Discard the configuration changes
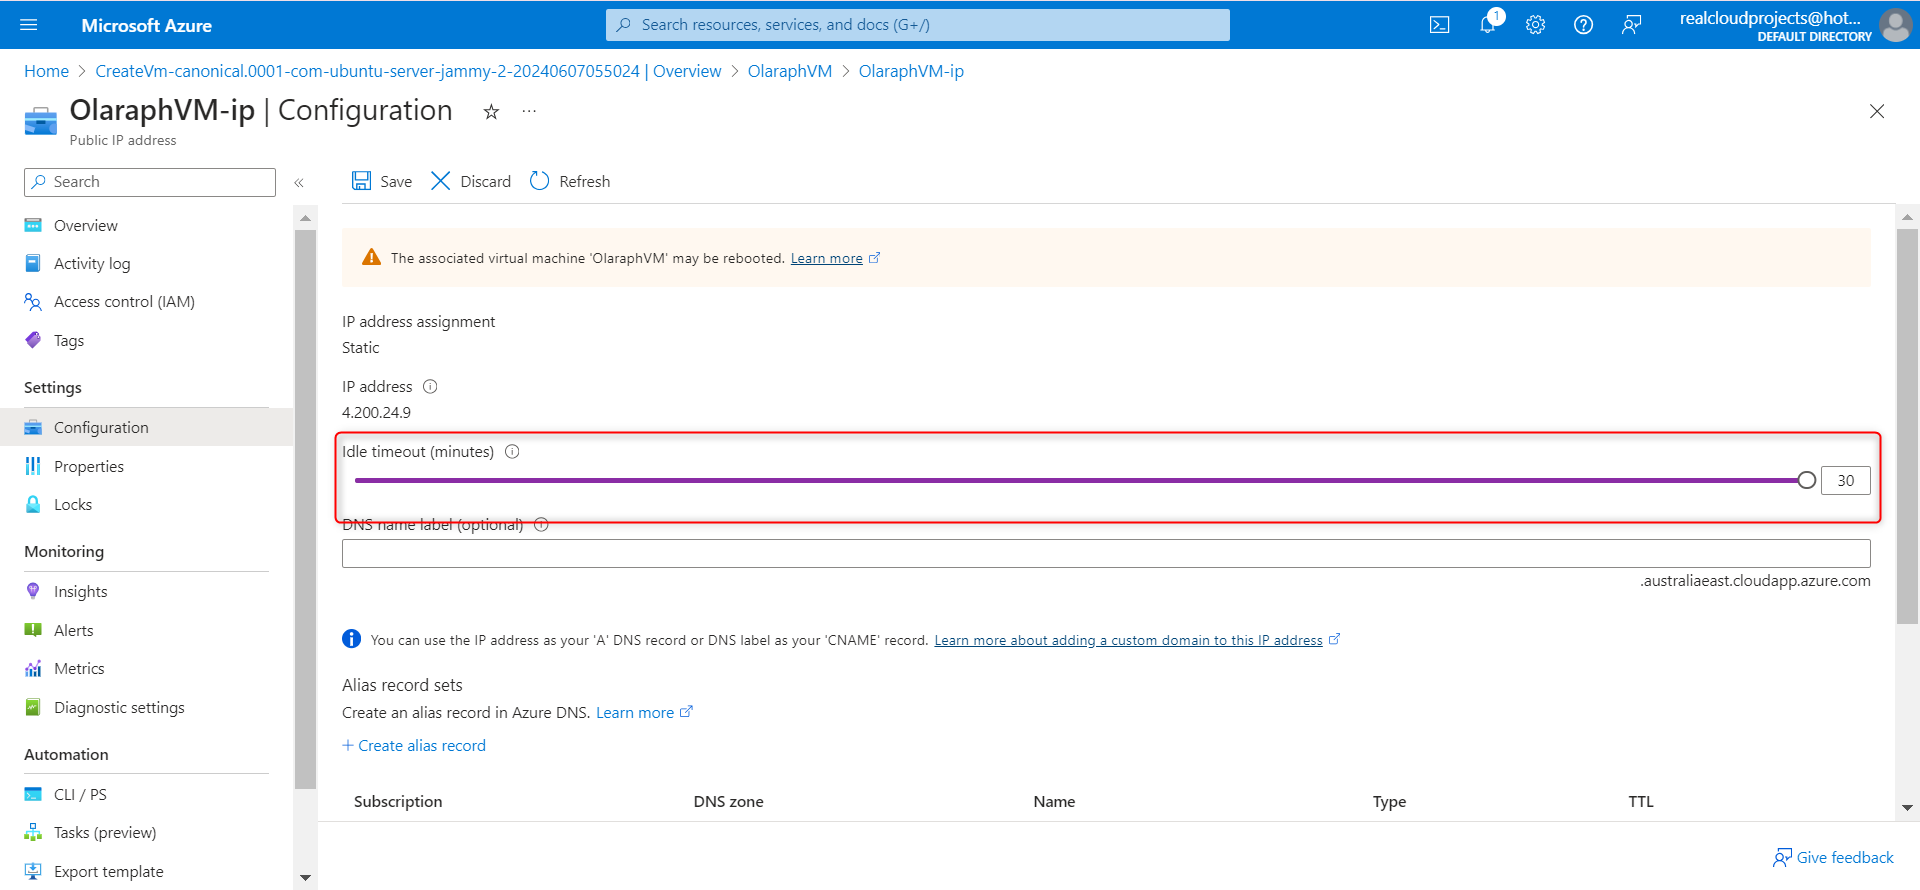The height and width of the screenshot is (890, 1920). click(471, 181)
